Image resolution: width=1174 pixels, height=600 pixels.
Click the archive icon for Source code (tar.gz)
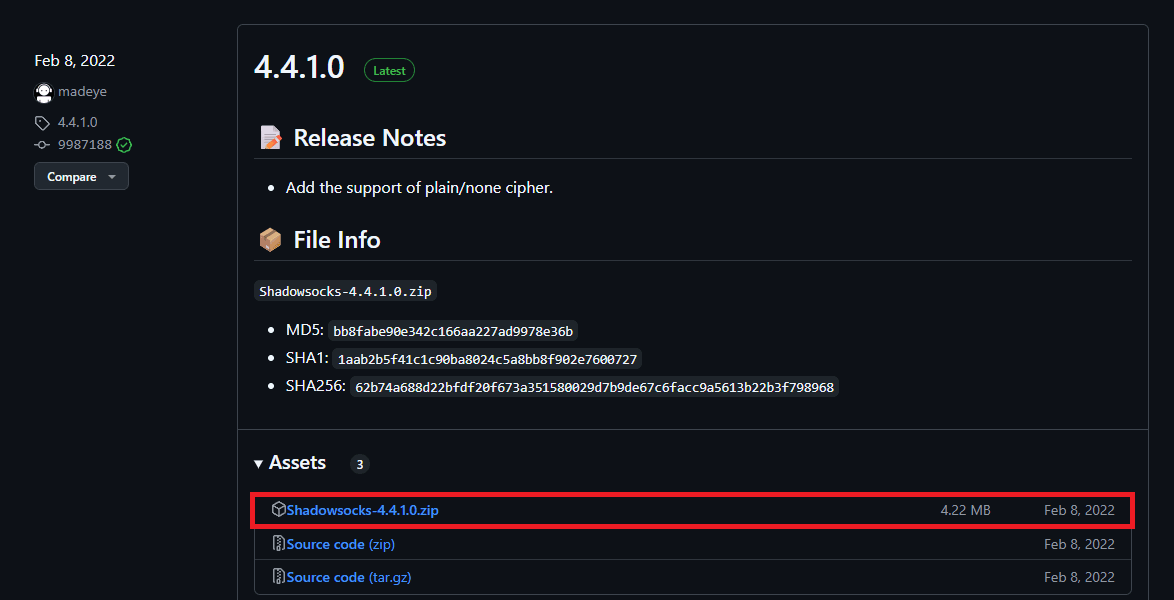[278, 576]
